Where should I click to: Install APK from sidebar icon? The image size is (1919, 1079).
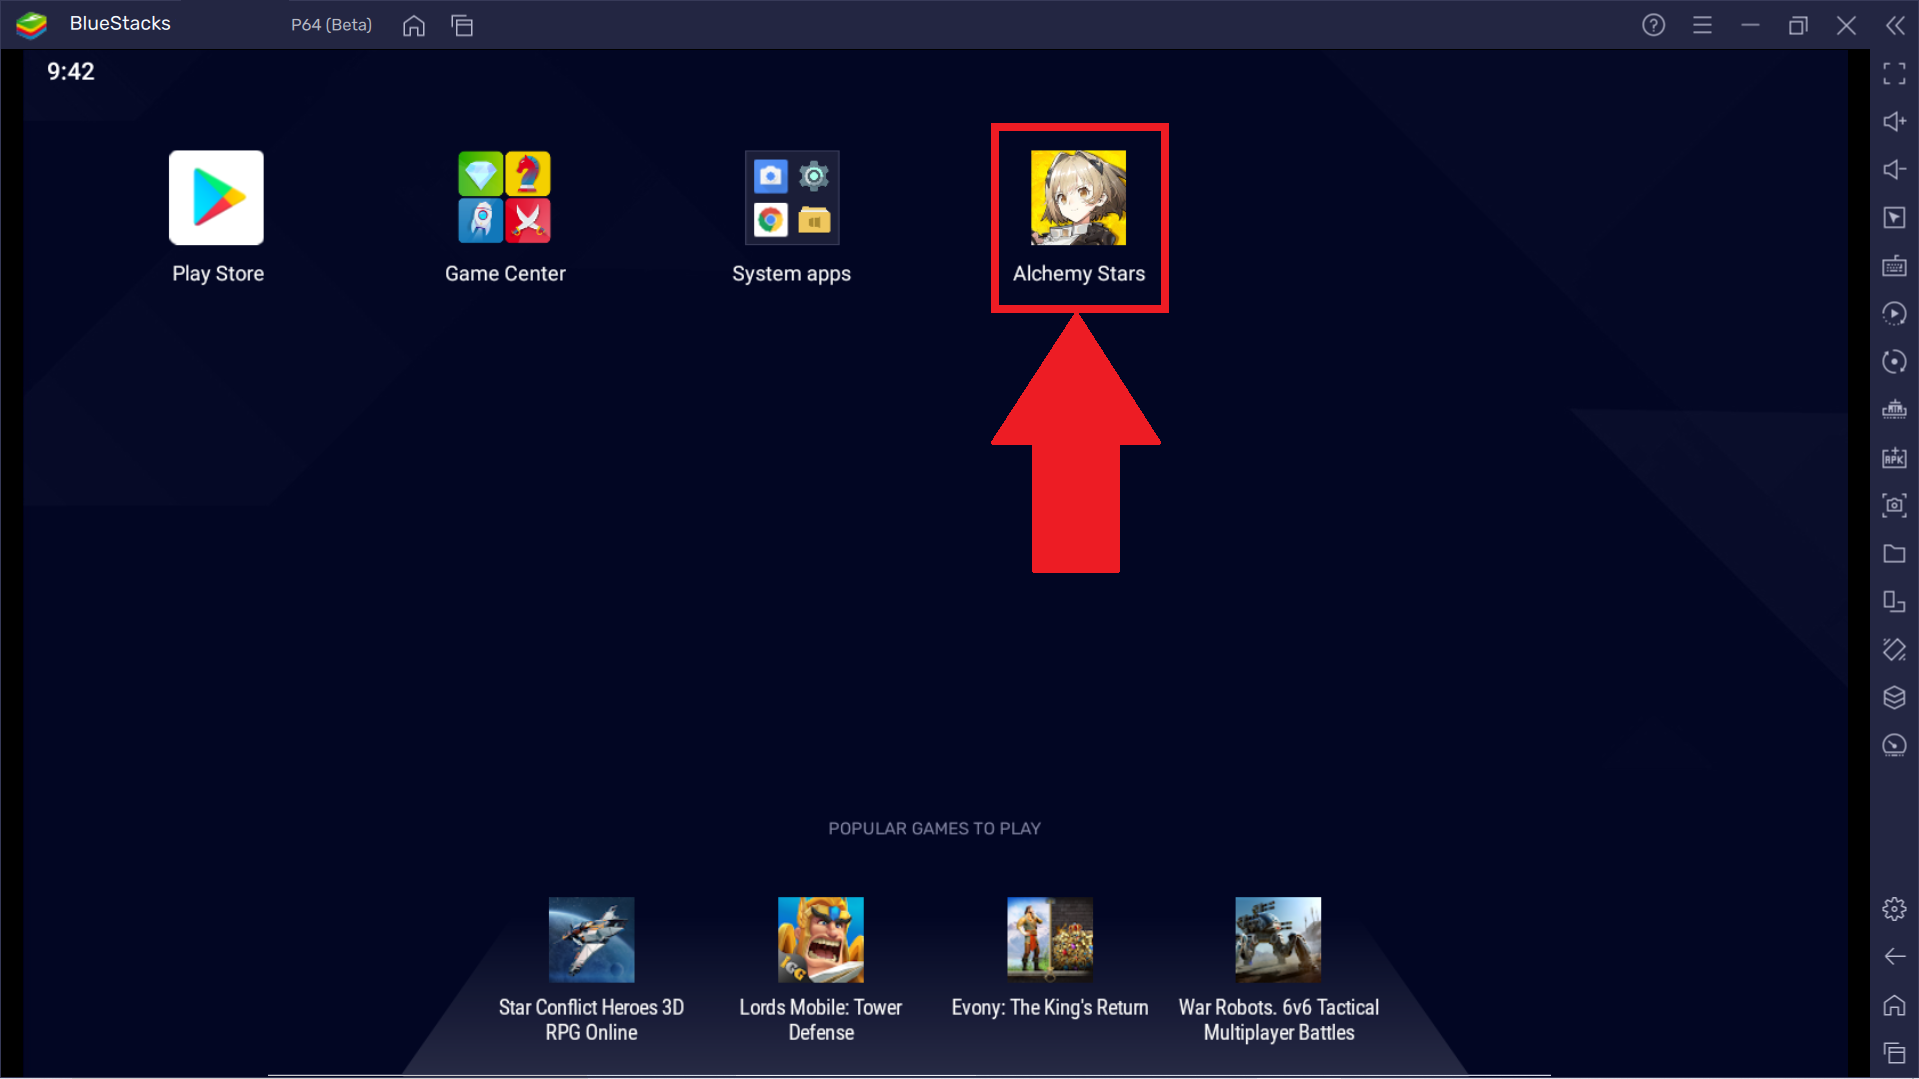(x=1894, y=458)
